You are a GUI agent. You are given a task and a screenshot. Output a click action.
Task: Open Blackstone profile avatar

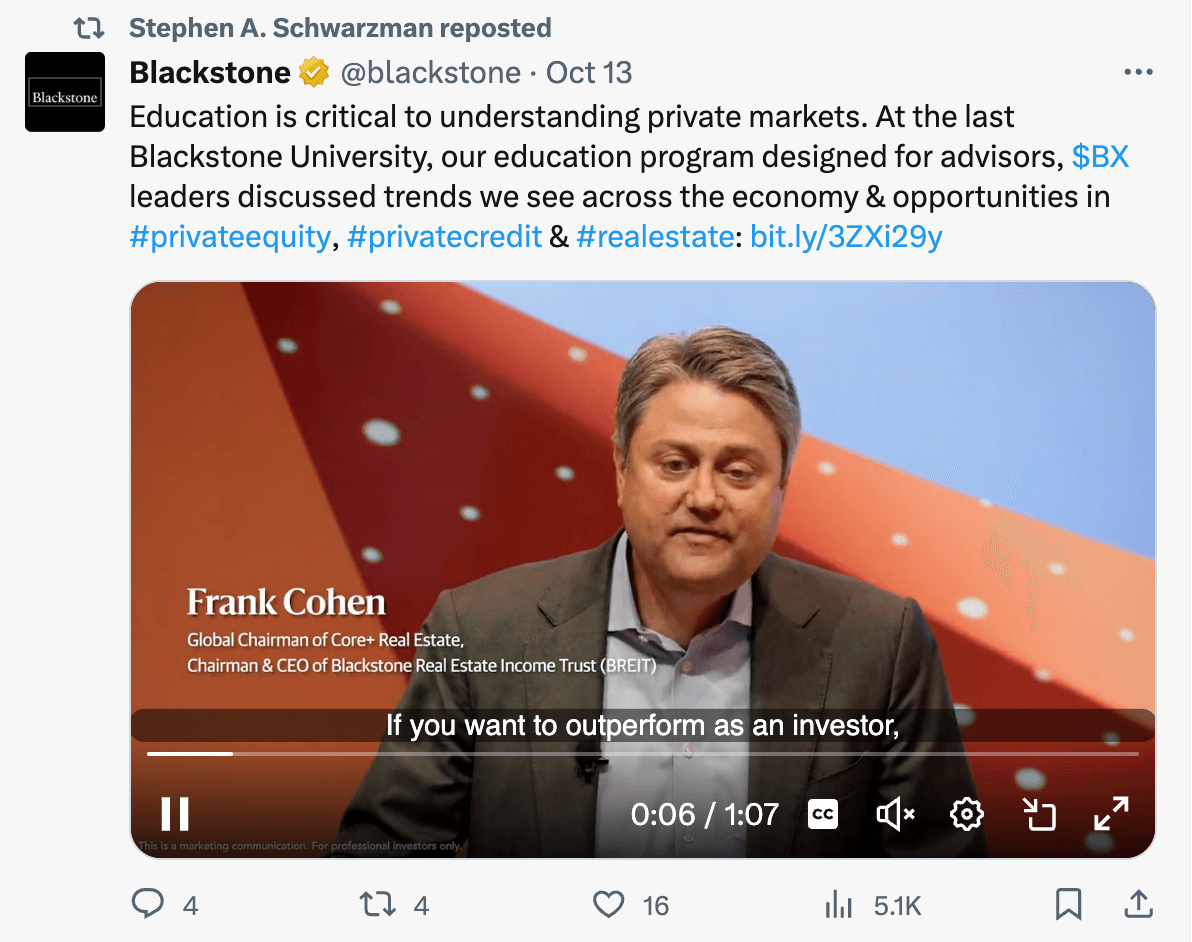click(x=65, y=92)
